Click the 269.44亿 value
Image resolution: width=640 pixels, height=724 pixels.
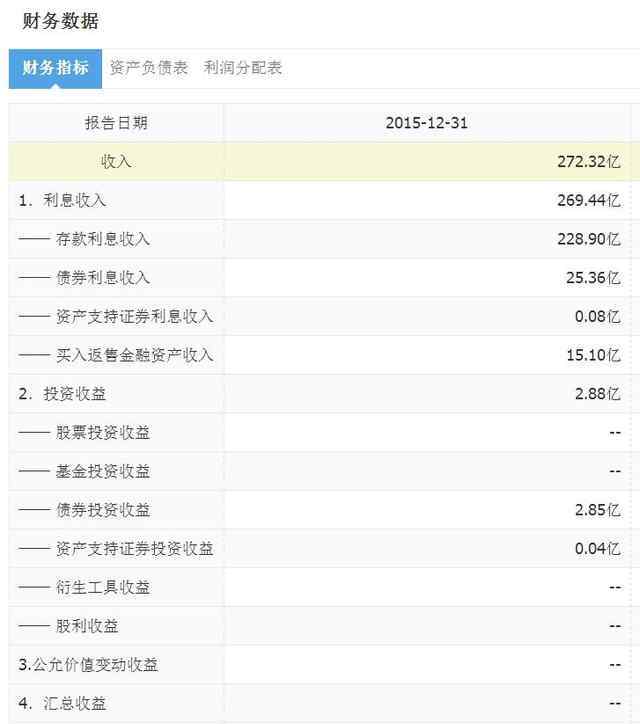pos(588,200)
